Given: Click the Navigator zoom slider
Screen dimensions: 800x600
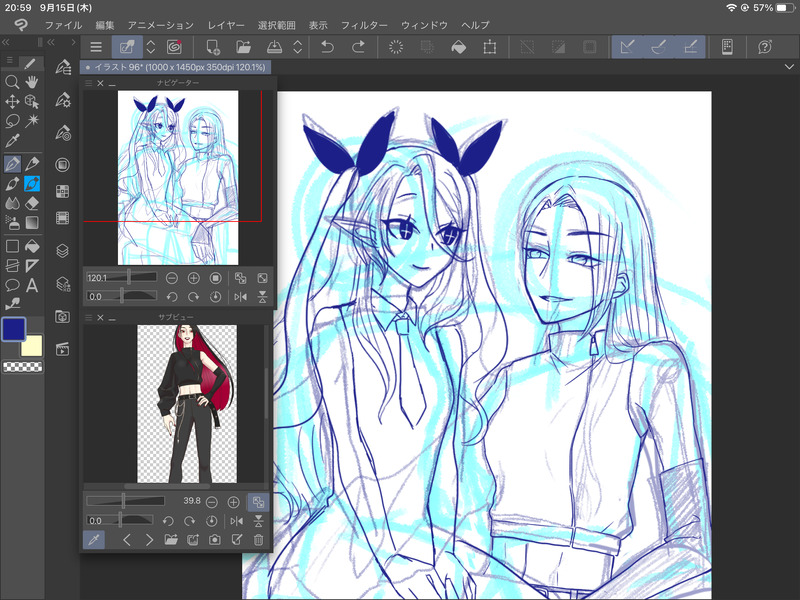Looking at the screenshot, I should coord(121,278).
